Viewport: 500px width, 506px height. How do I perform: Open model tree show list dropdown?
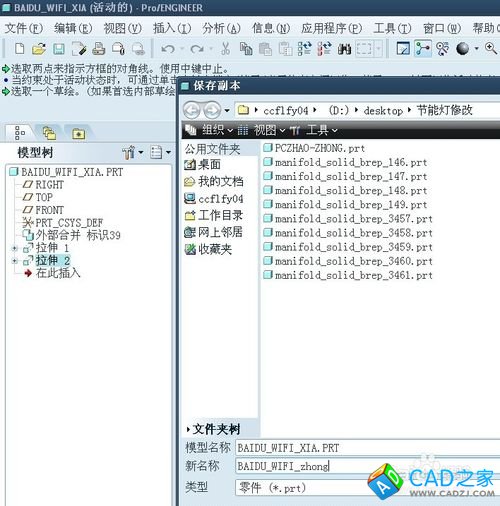tap(160, 153)
